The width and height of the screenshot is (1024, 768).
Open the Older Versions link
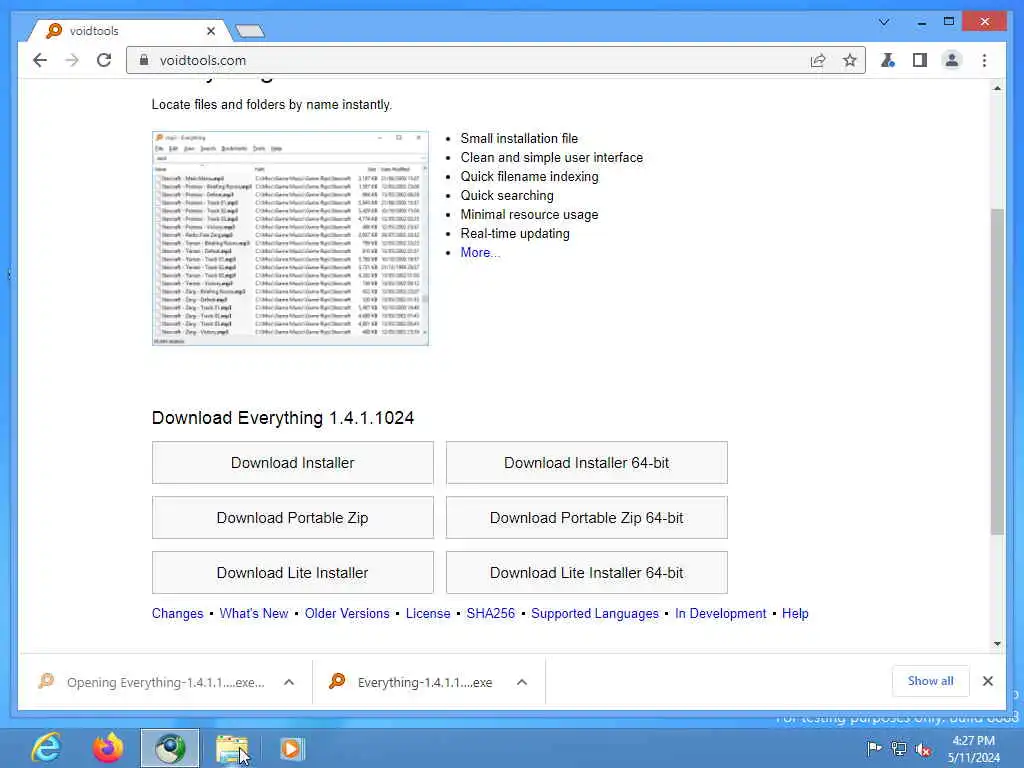coord(347,613)
